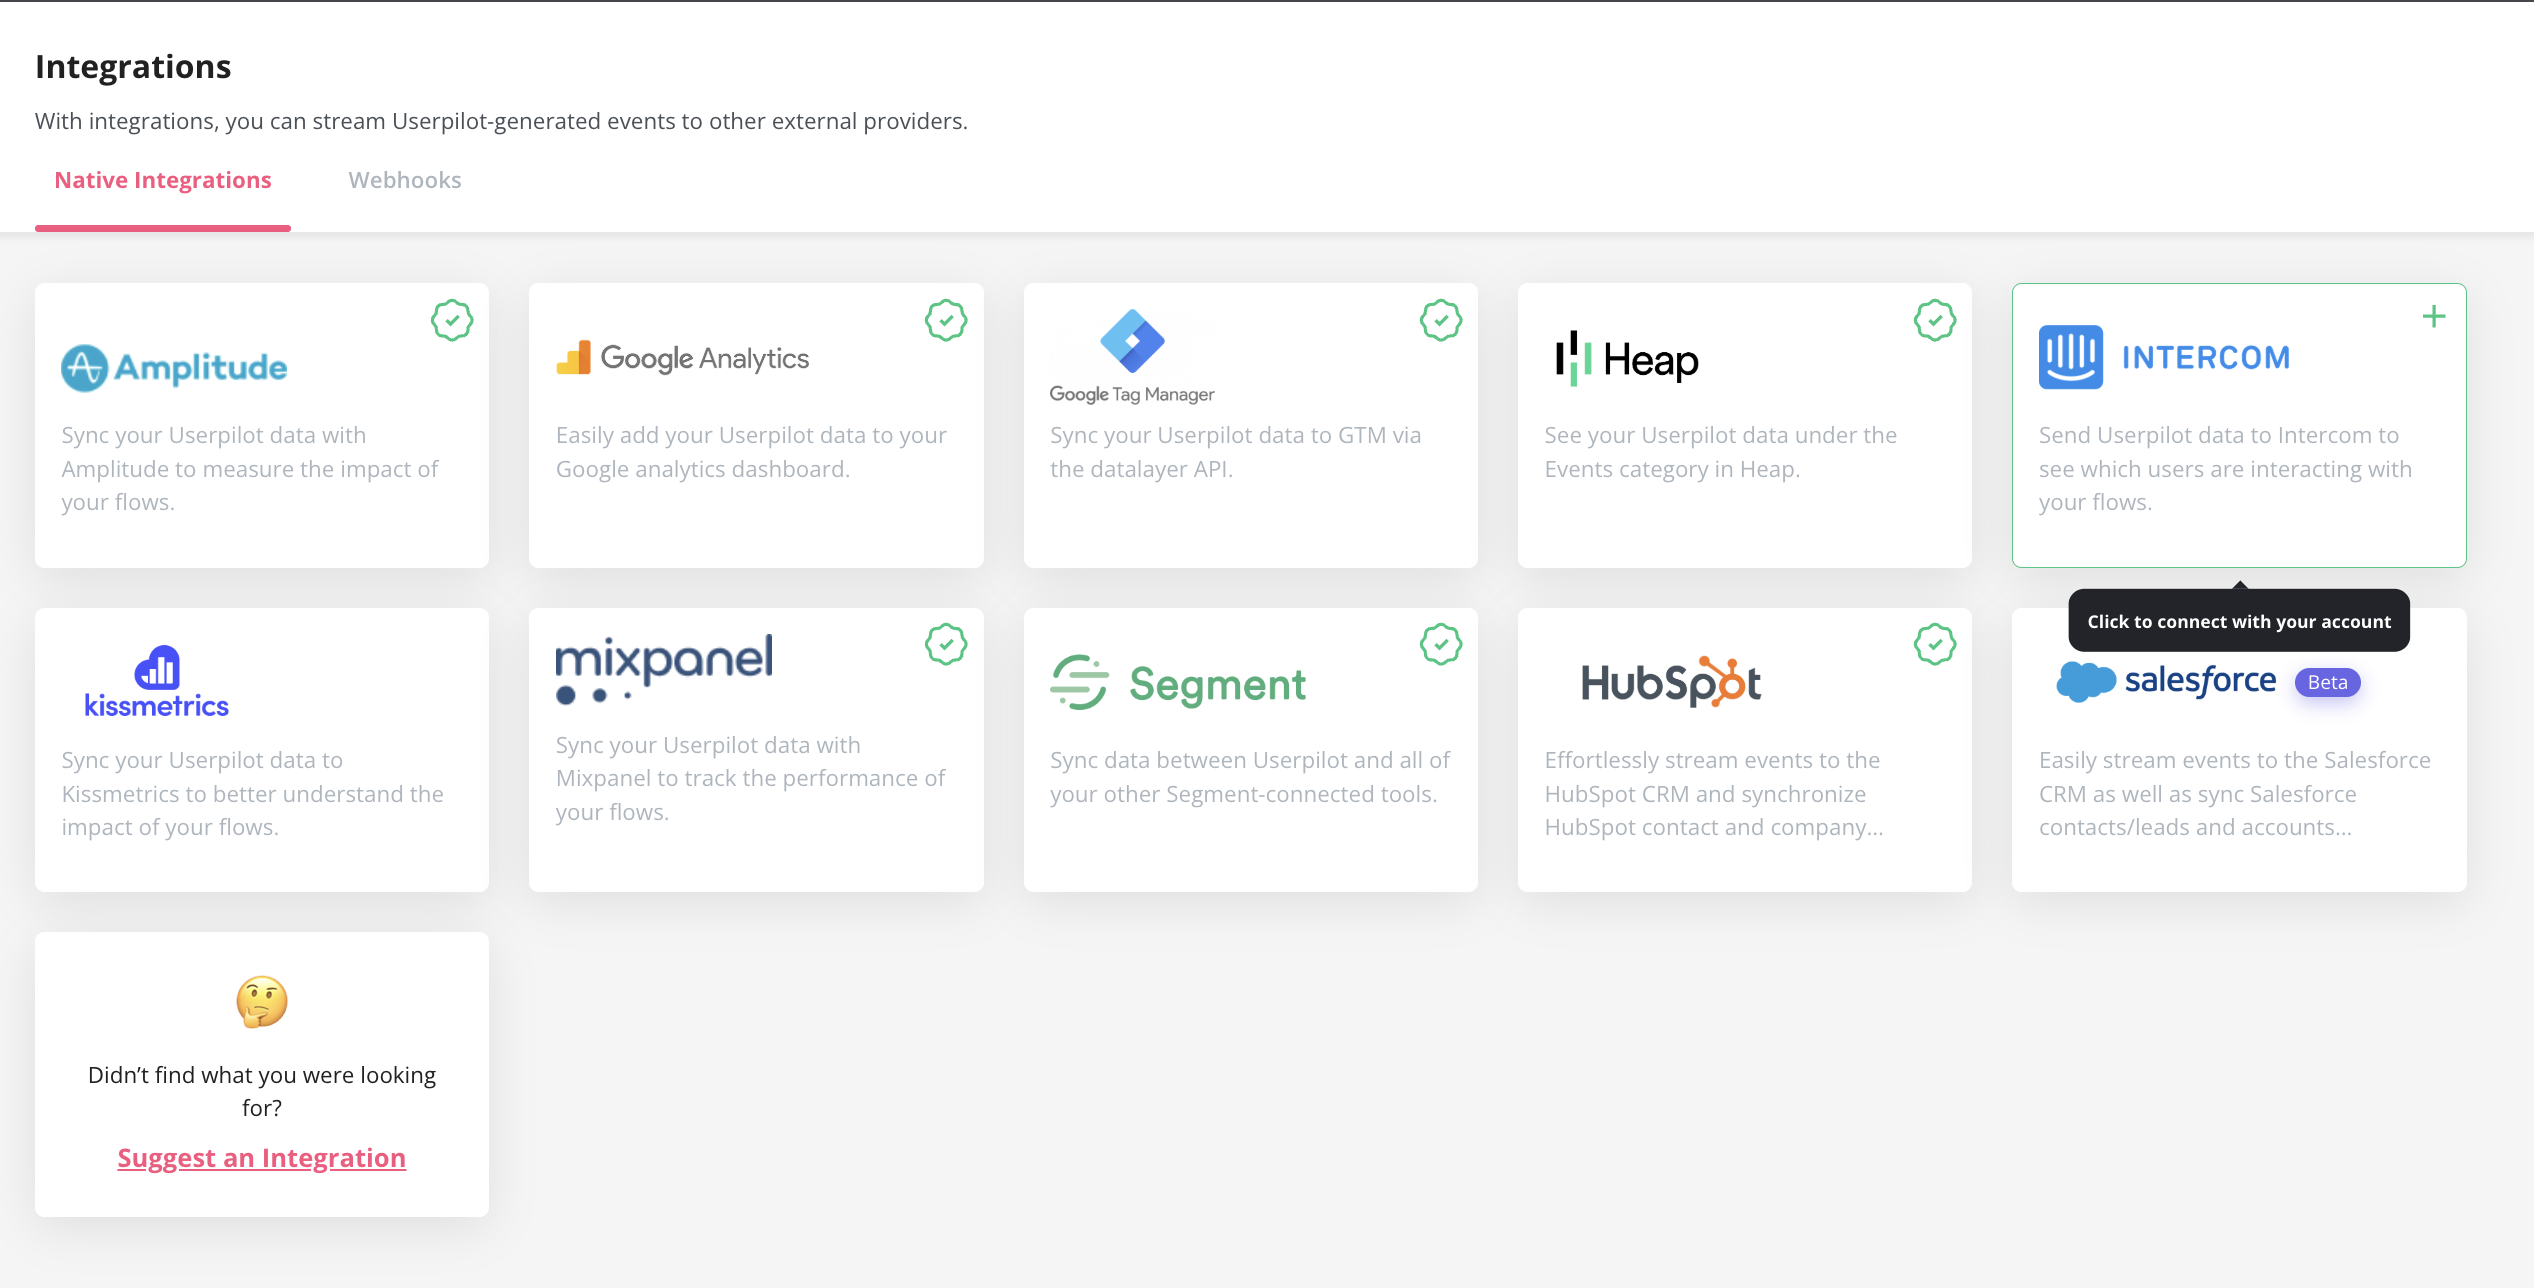Viewport: 2534px width, 1288px height.
Task: Click the Heap logo
Action: (1627, 359)
